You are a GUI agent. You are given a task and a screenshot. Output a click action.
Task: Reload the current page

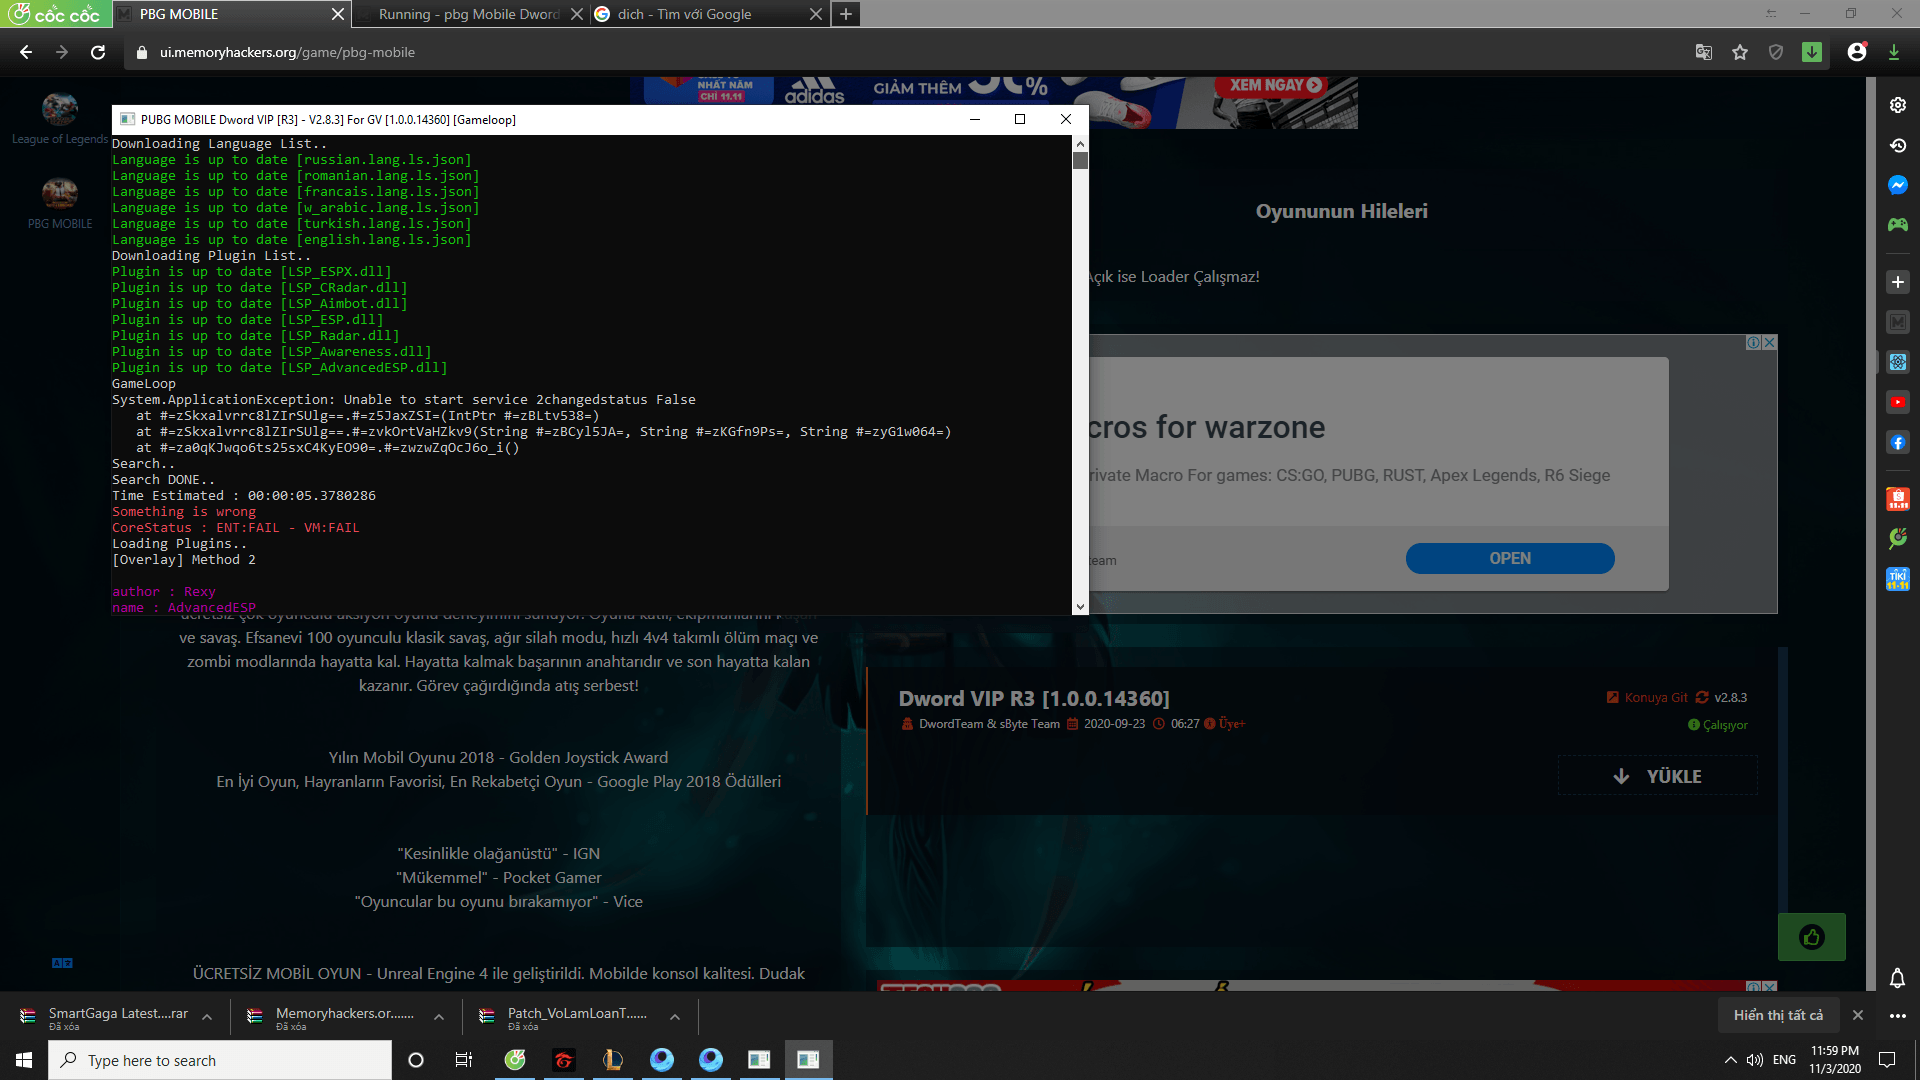[x=98, y=52]
